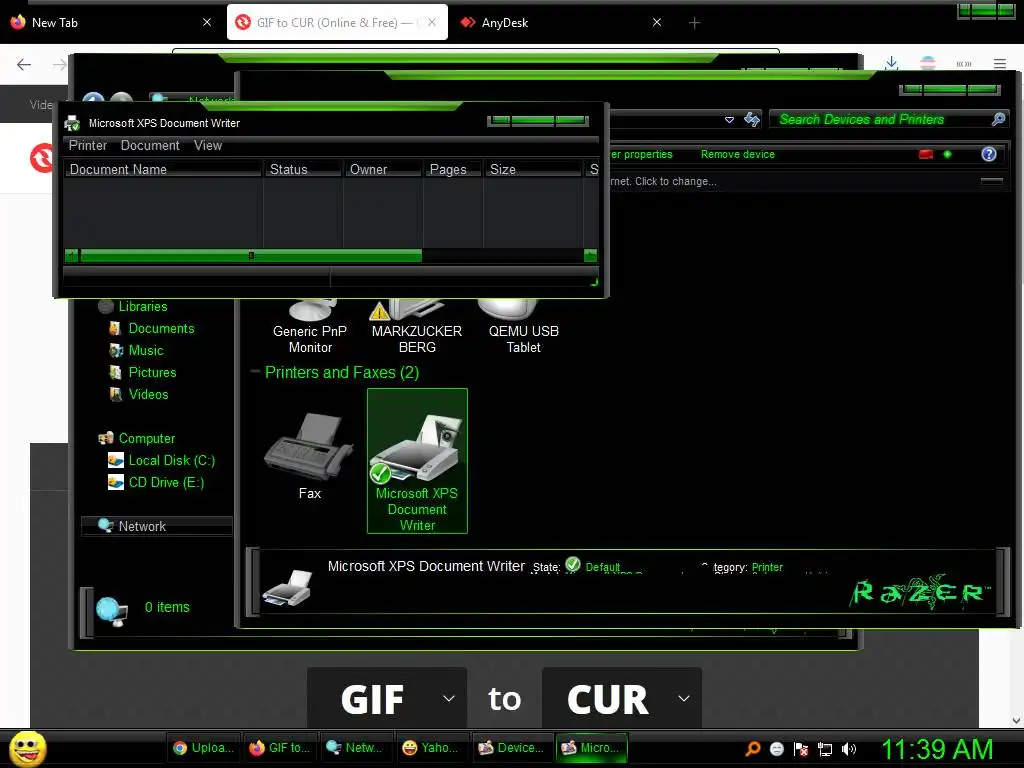Click the network tray icon

[825, 749]
